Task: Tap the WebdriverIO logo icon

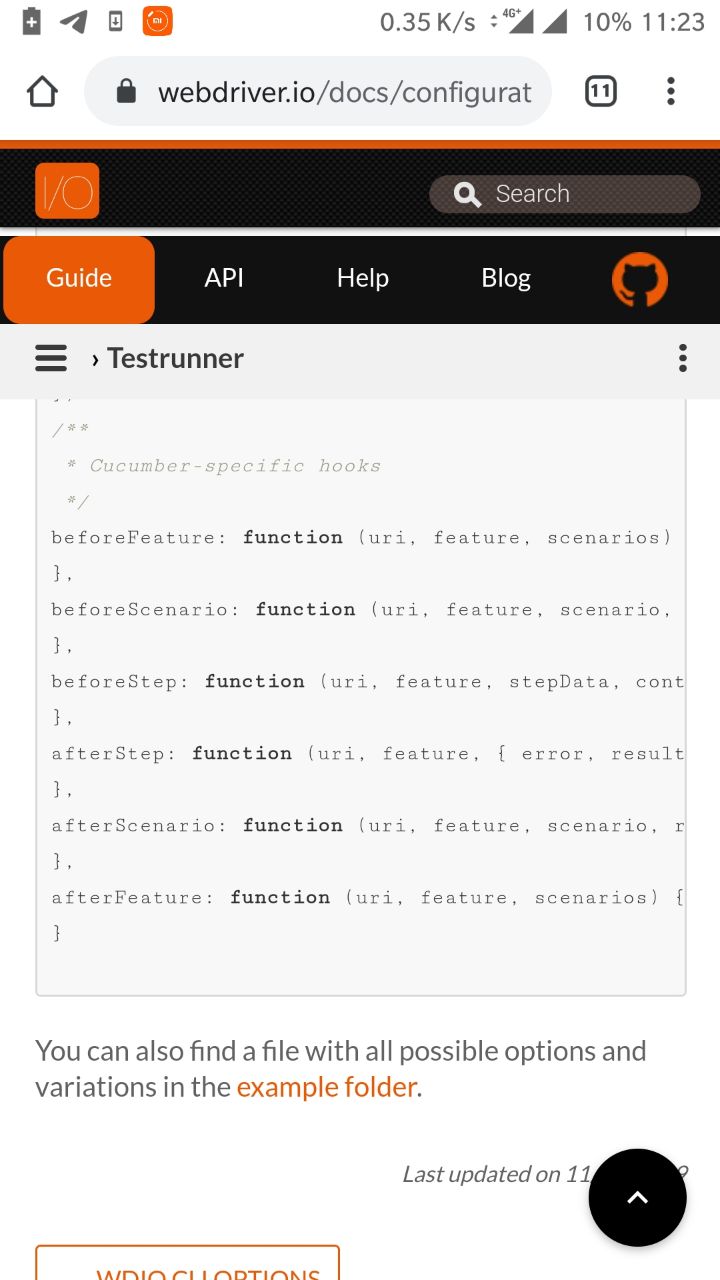Action: pyautogui.click(x=67, y=191)
